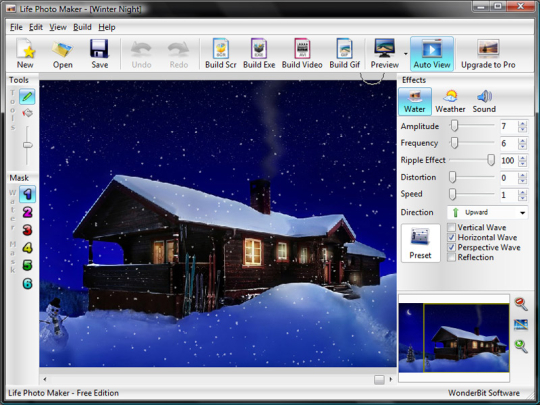540x405 pixels.
Task: Select the eraser tool in Tools
Action: pyautogui.click(x=27, y=113)
